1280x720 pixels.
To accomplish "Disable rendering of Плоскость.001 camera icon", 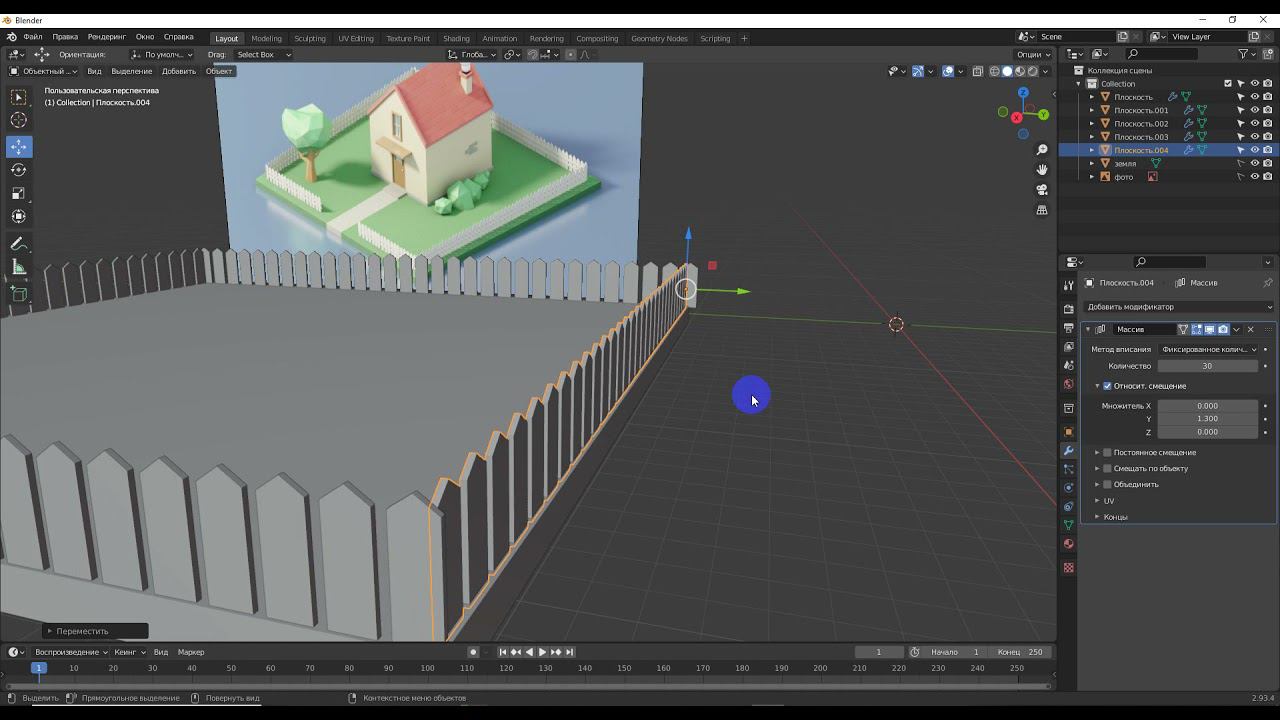I will pyautogui.click(x=1268, y=110).
